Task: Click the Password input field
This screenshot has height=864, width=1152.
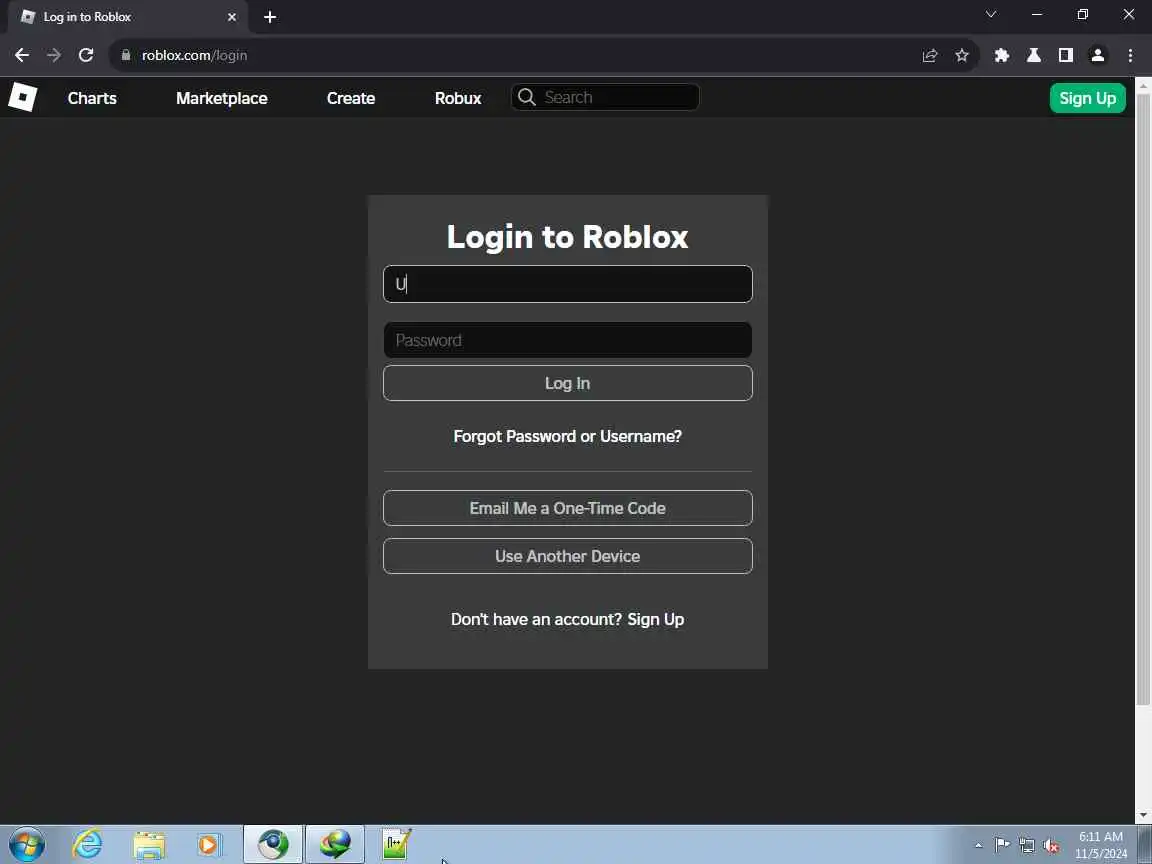Action: coord(568,340)
